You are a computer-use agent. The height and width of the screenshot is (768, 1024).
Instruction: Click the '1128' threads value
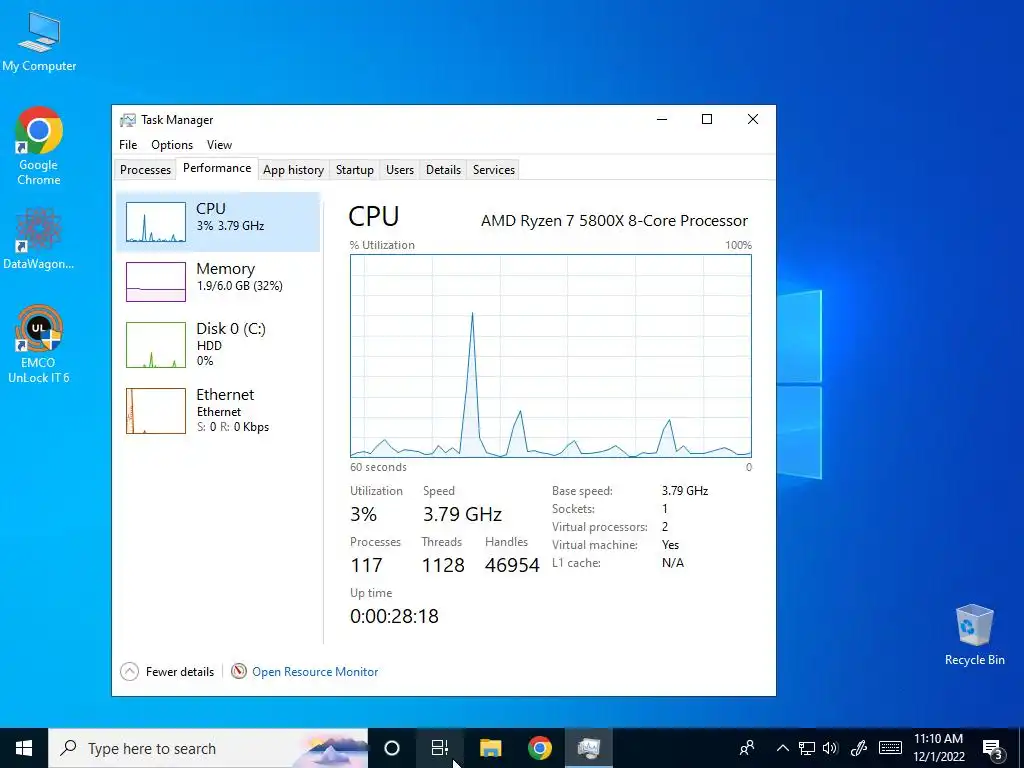click(443, 565)
